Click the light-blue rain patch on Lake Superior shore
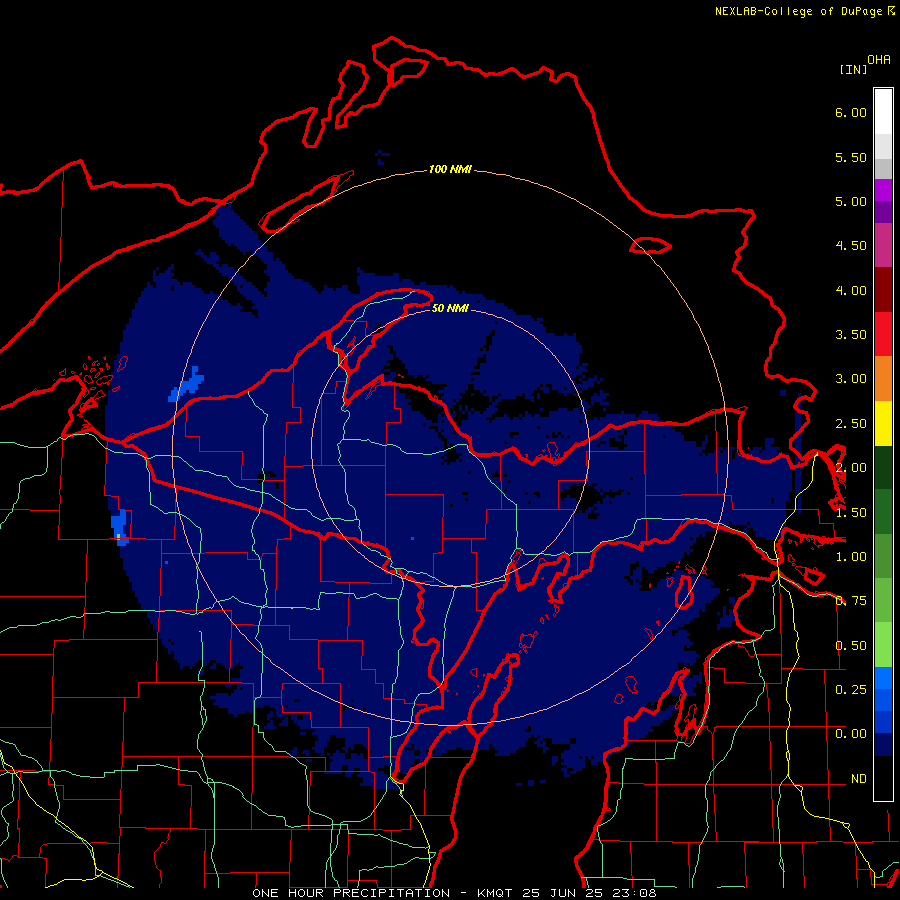The height and width of the screenshot is (900, 900). pos(187,384)
